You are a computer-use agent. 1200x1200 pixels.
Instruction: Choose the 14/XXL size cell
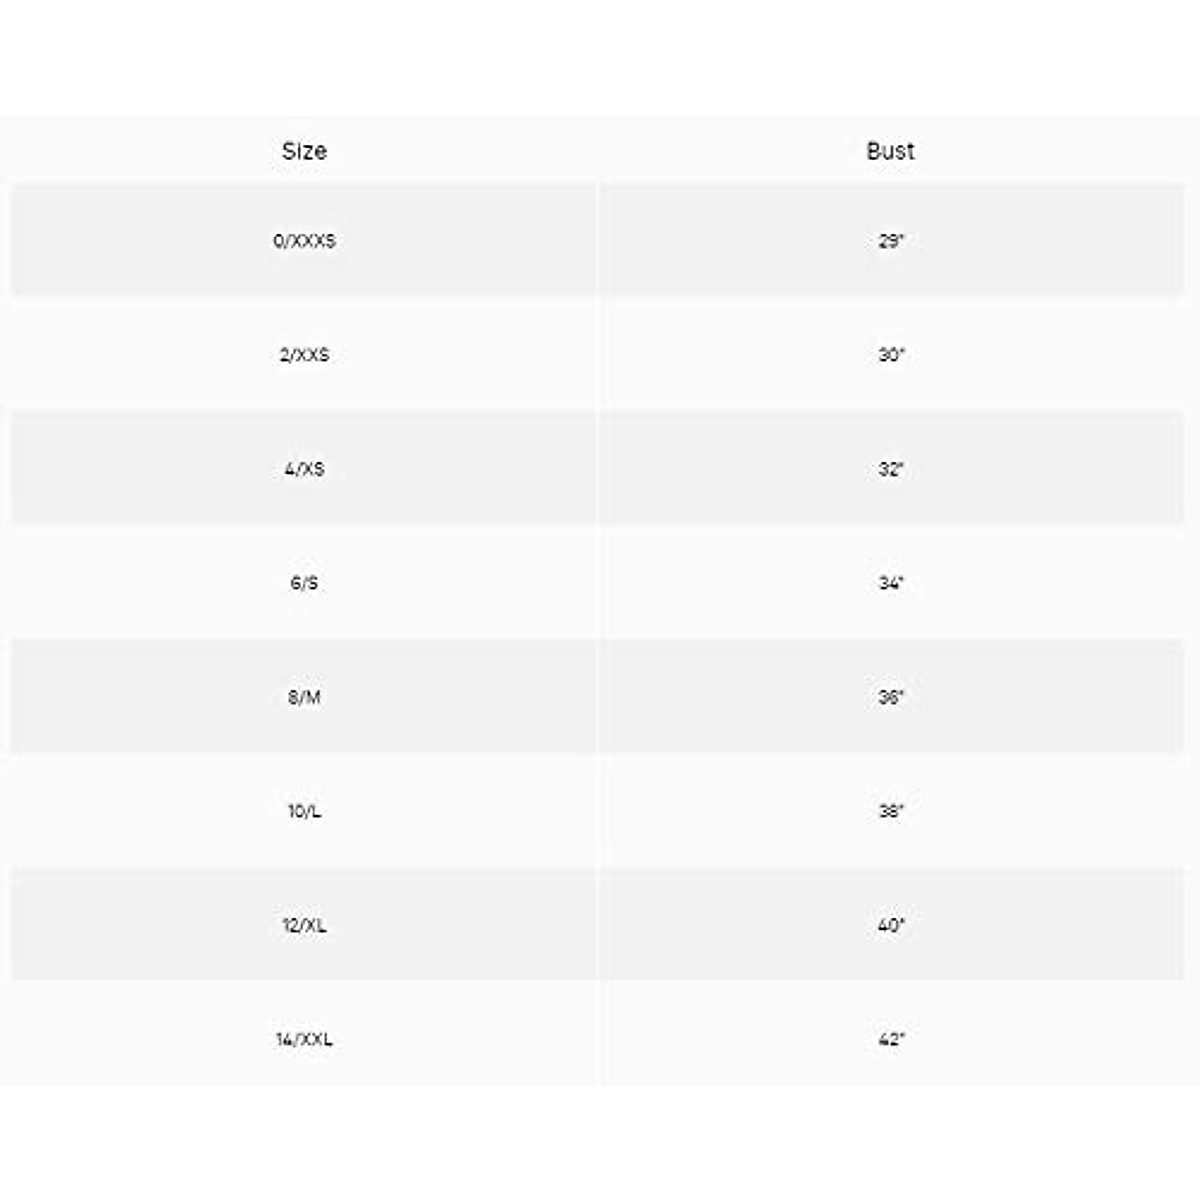[x=304, y=1039]
